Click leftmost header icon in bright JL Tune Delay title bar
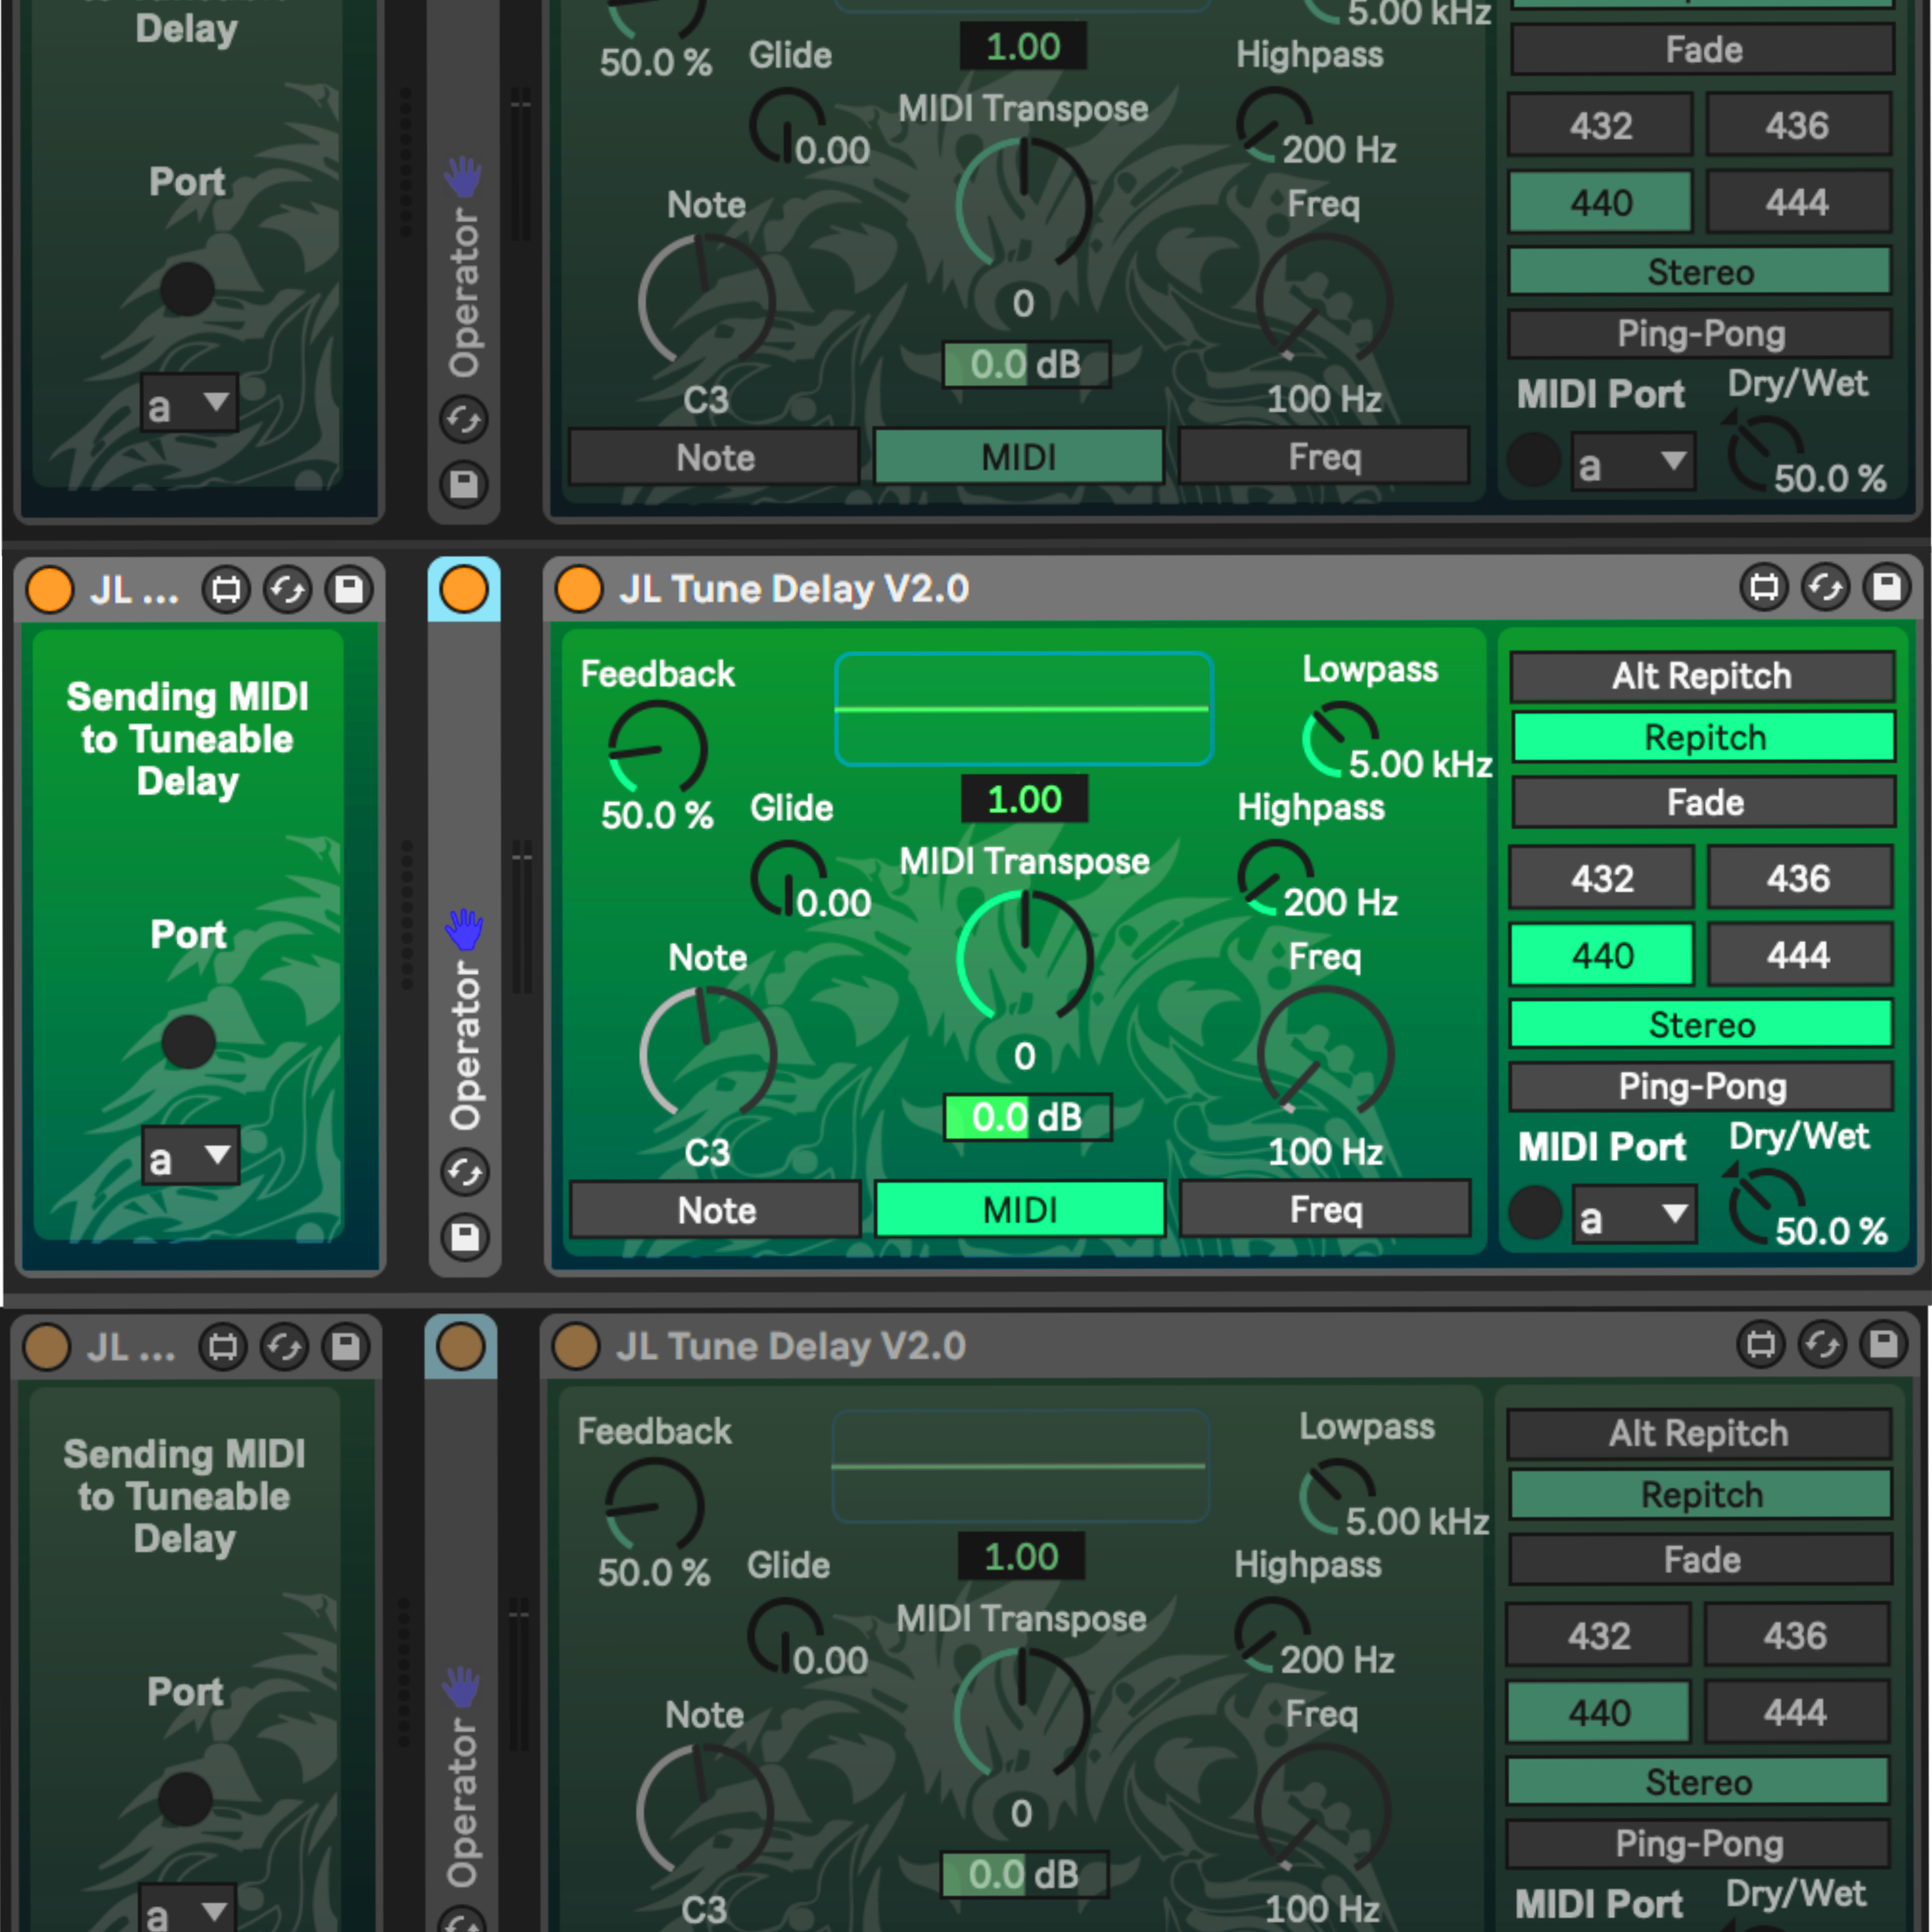Image resolution: width=1932 pixels, height=1932 pixels. [x=1764, y=587]
